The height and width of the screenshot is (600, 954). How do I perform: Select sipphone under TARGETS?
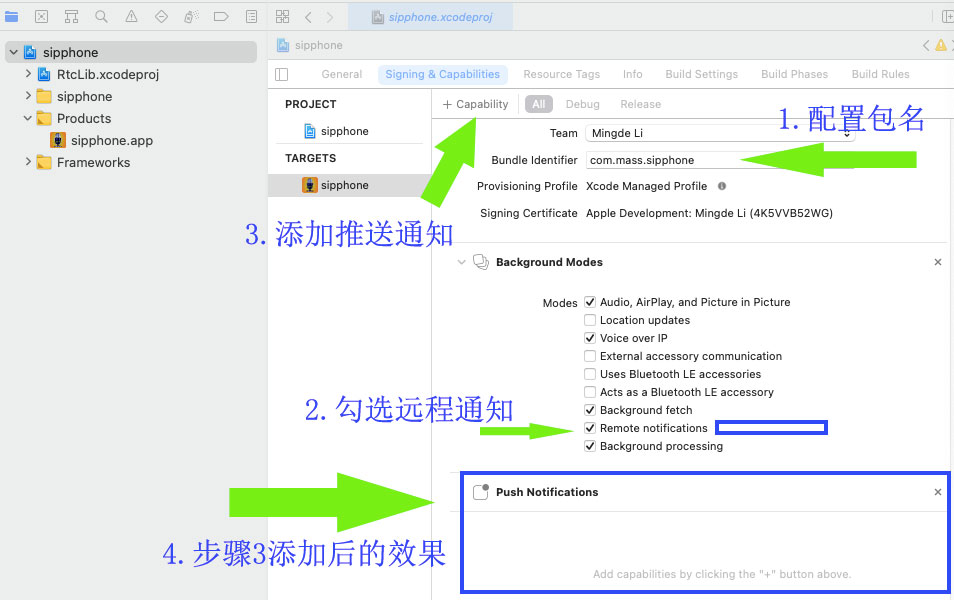click(349, 185)
